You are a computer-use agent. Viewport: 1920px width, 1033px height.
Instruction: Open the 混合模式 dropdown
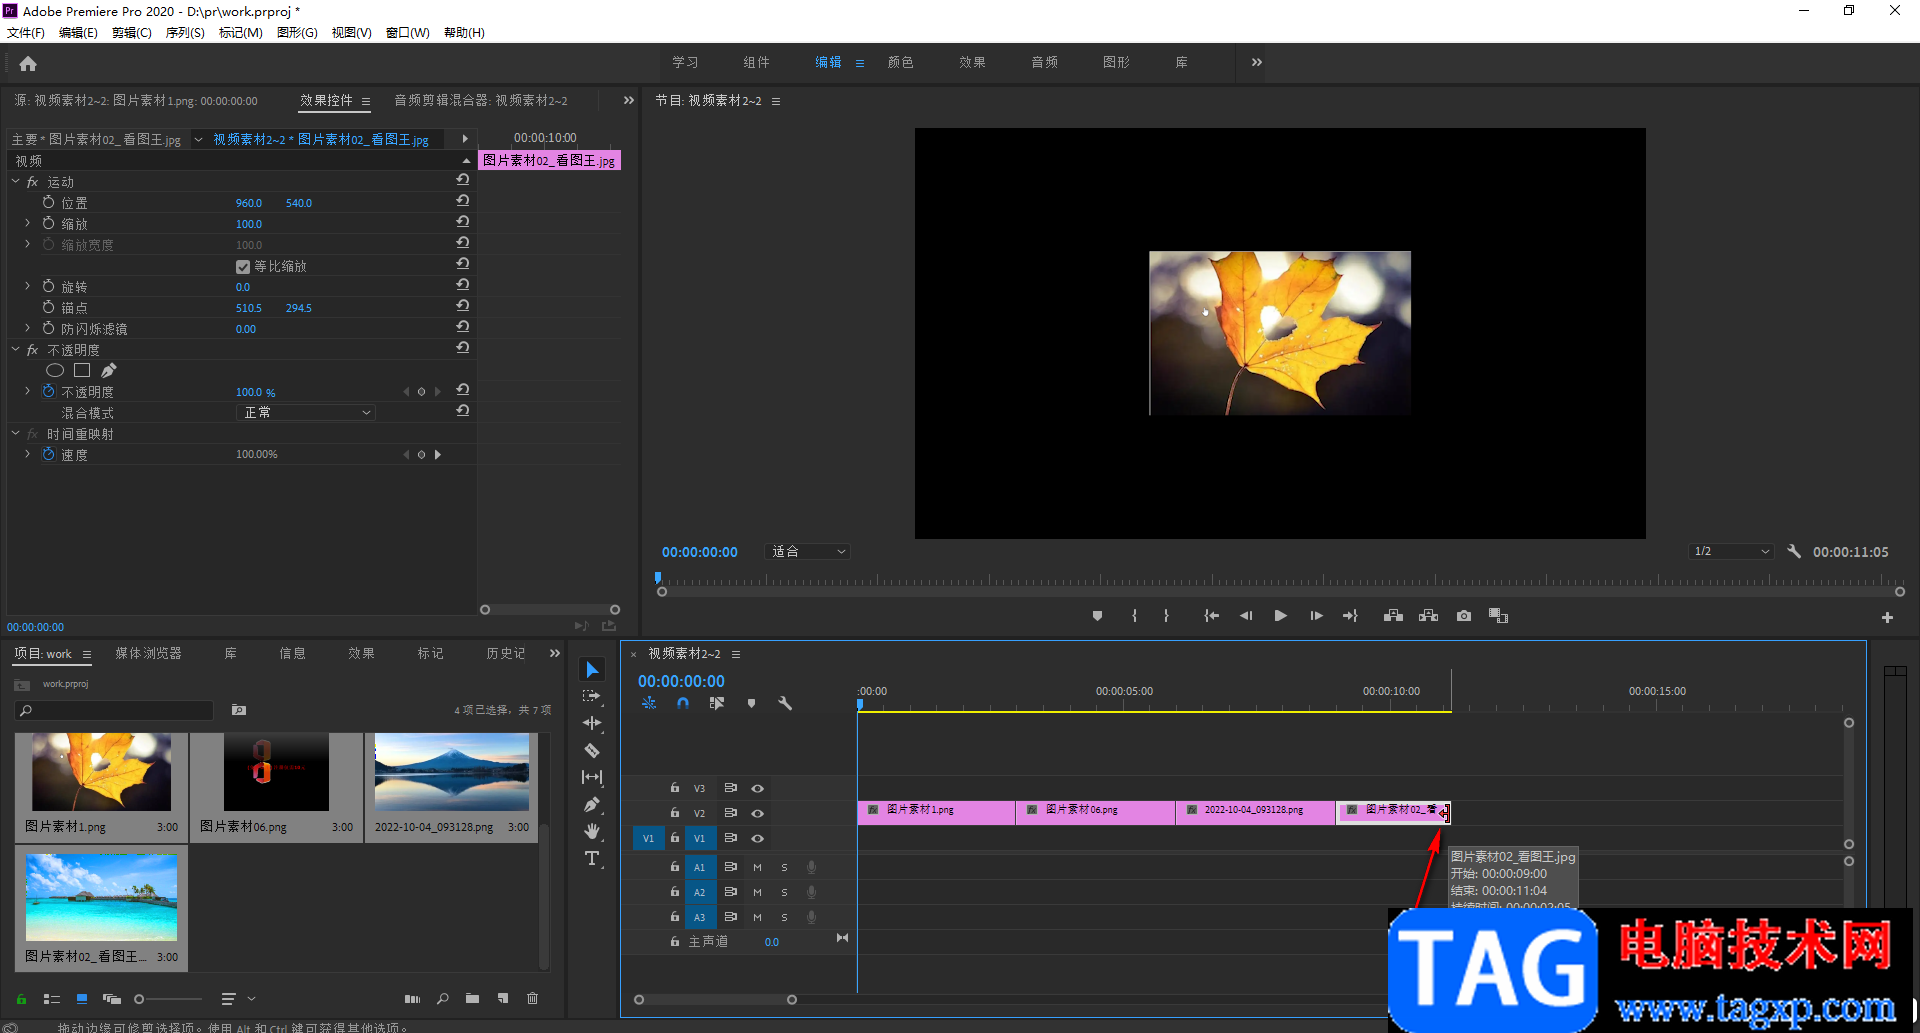(306, 413)
